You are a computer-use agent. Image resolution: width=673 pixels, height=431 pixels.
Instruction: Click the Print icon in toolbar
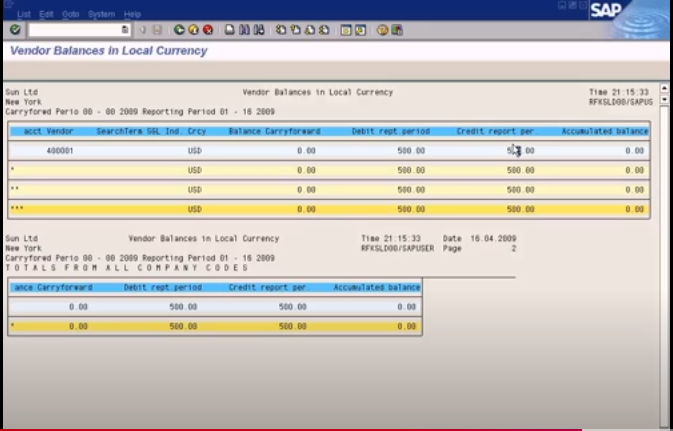(230, 30)
